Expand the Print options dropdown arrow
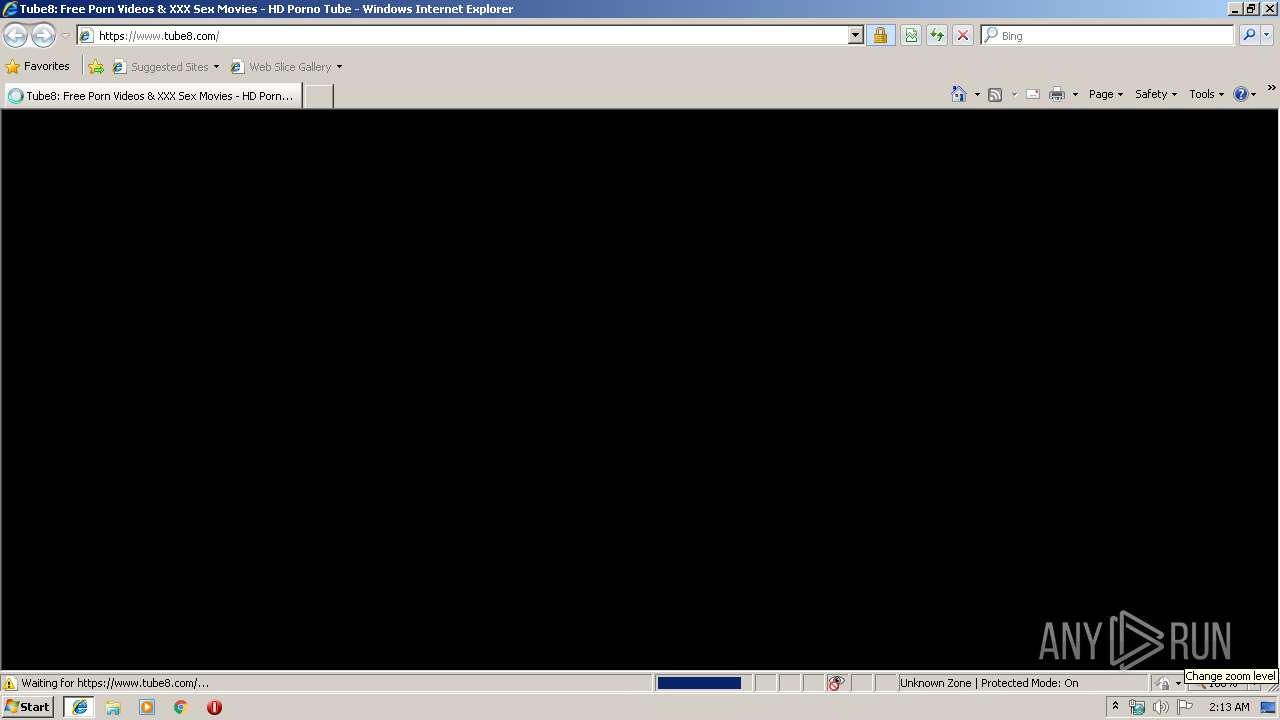The width and height of the screenshot is (1280, 720). tap(1075, 94)
